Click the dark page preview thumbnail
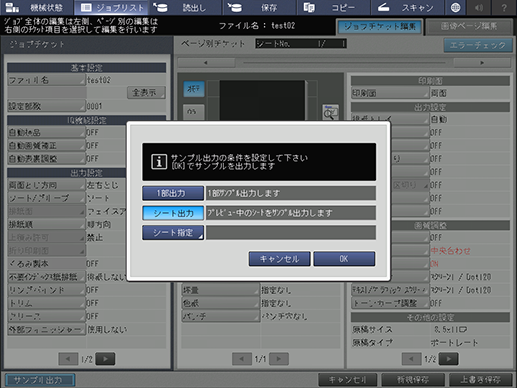Viewport: 517px width, 388px height. pyautogui.click(x=262, y=100)
